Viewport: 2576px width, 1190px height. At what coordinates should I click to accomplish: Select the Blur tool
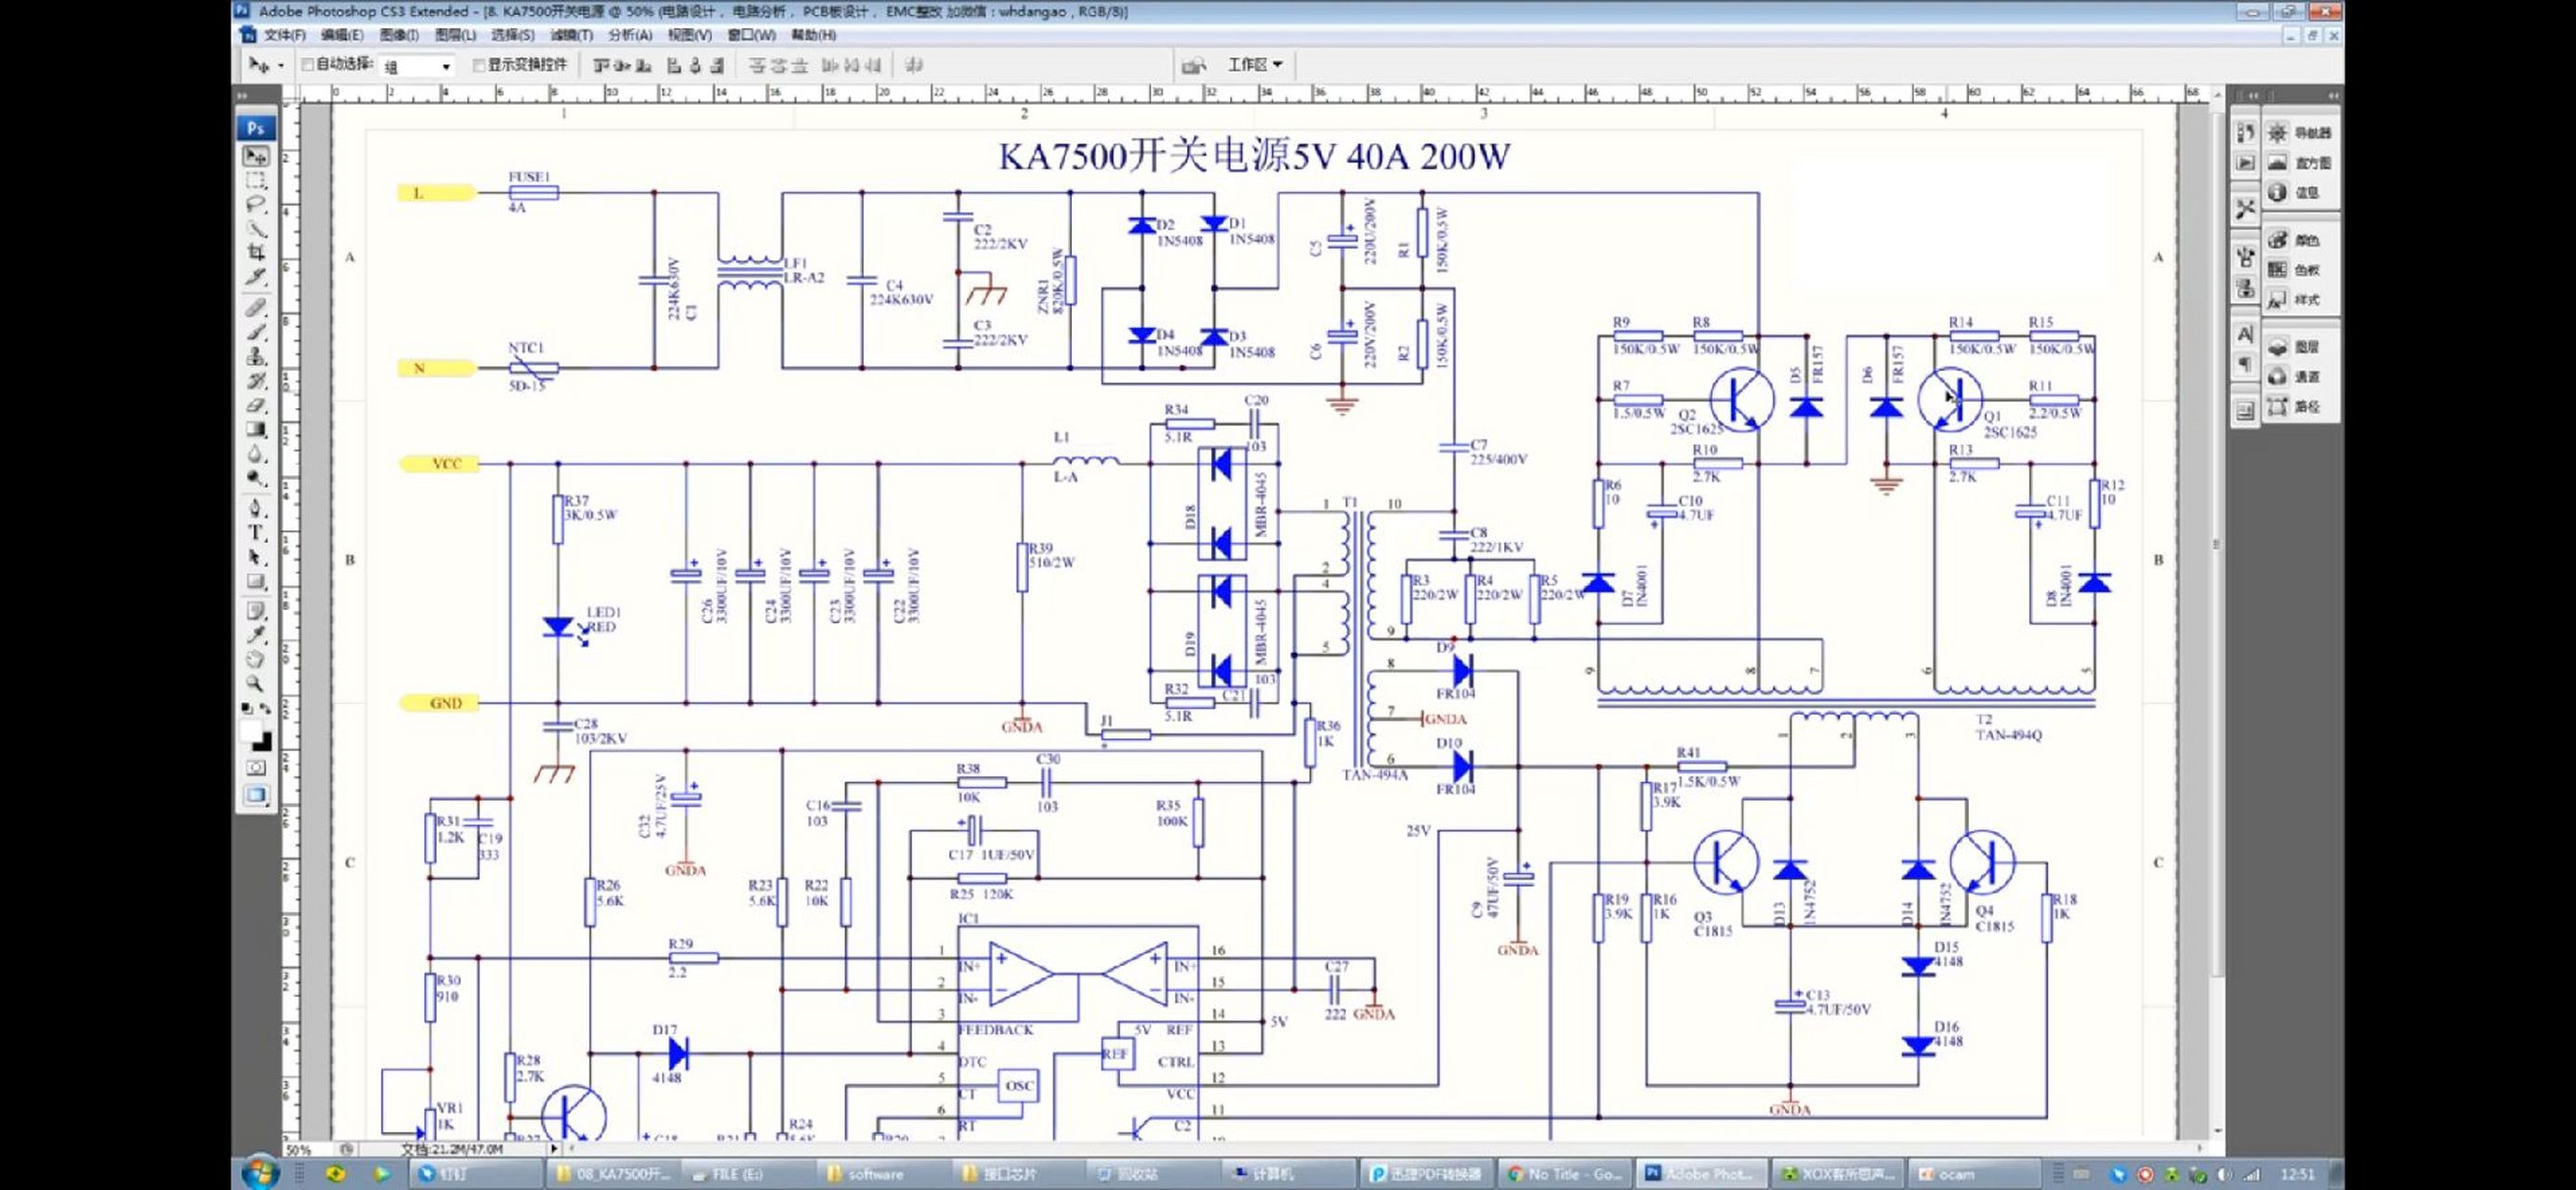click(256, 454)
